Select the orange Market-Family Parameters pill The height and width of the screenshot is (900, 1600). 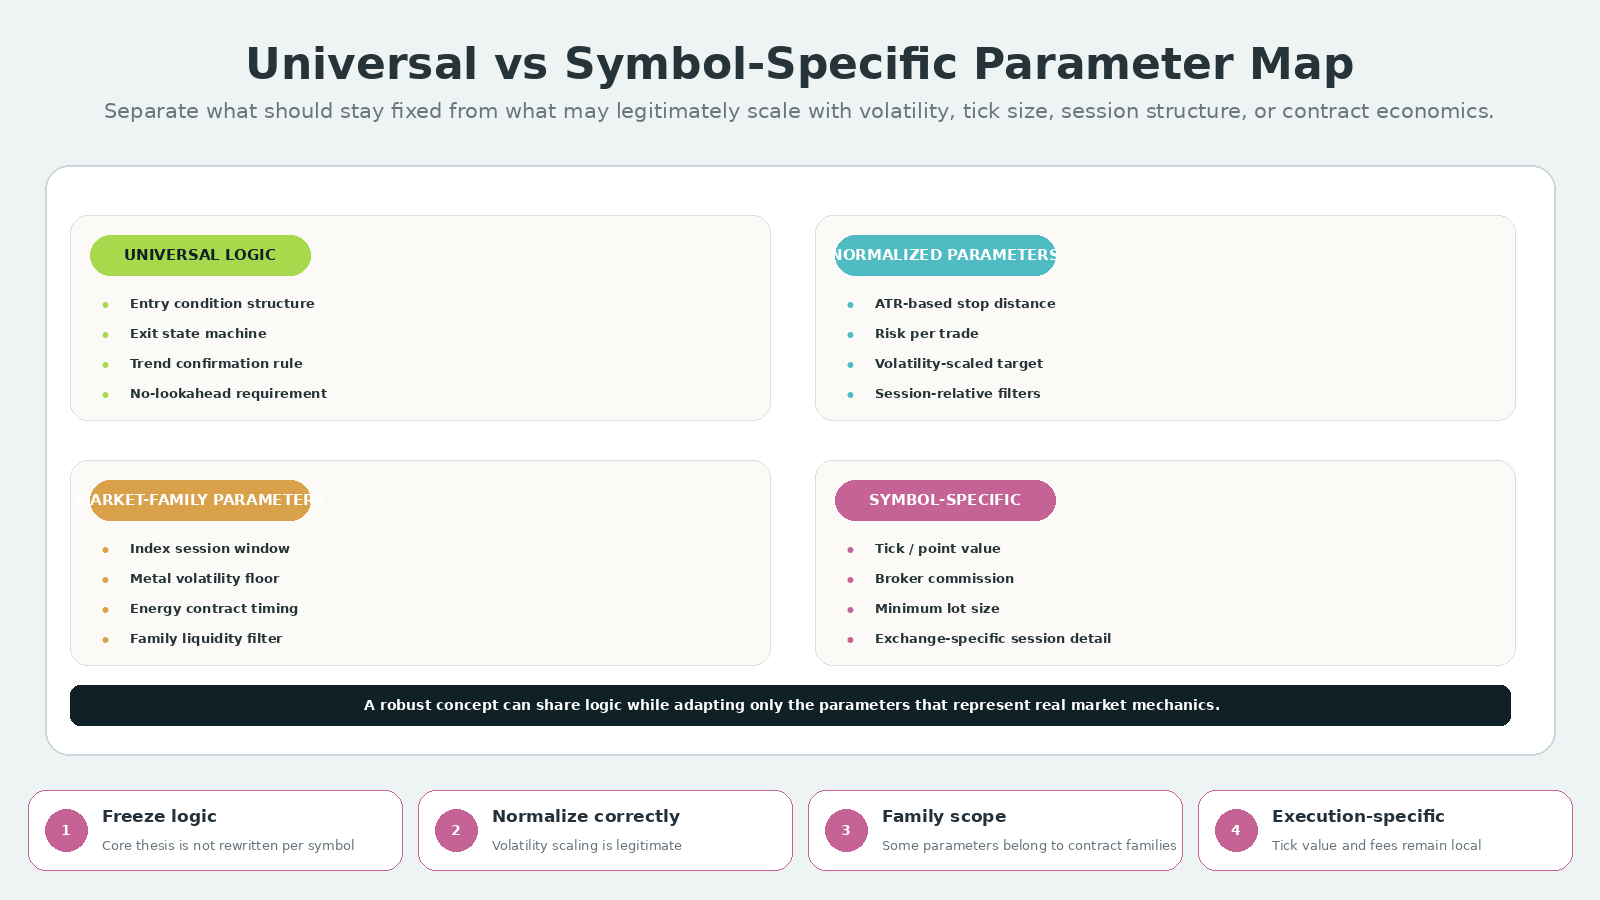tap(200, 500)
